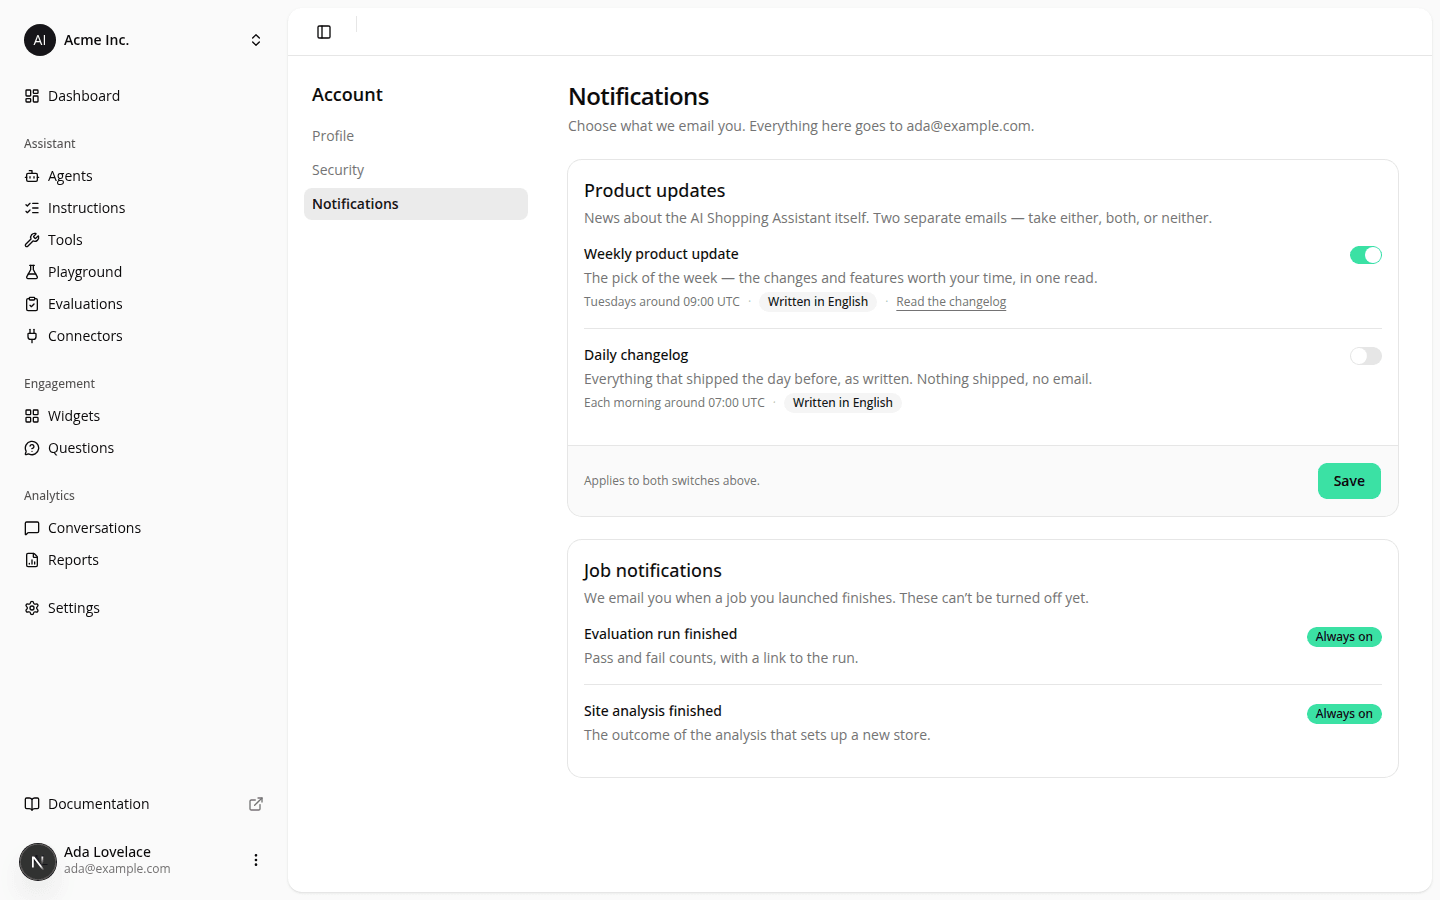Click Ada Lovelace user avatar

pos(38,861)
